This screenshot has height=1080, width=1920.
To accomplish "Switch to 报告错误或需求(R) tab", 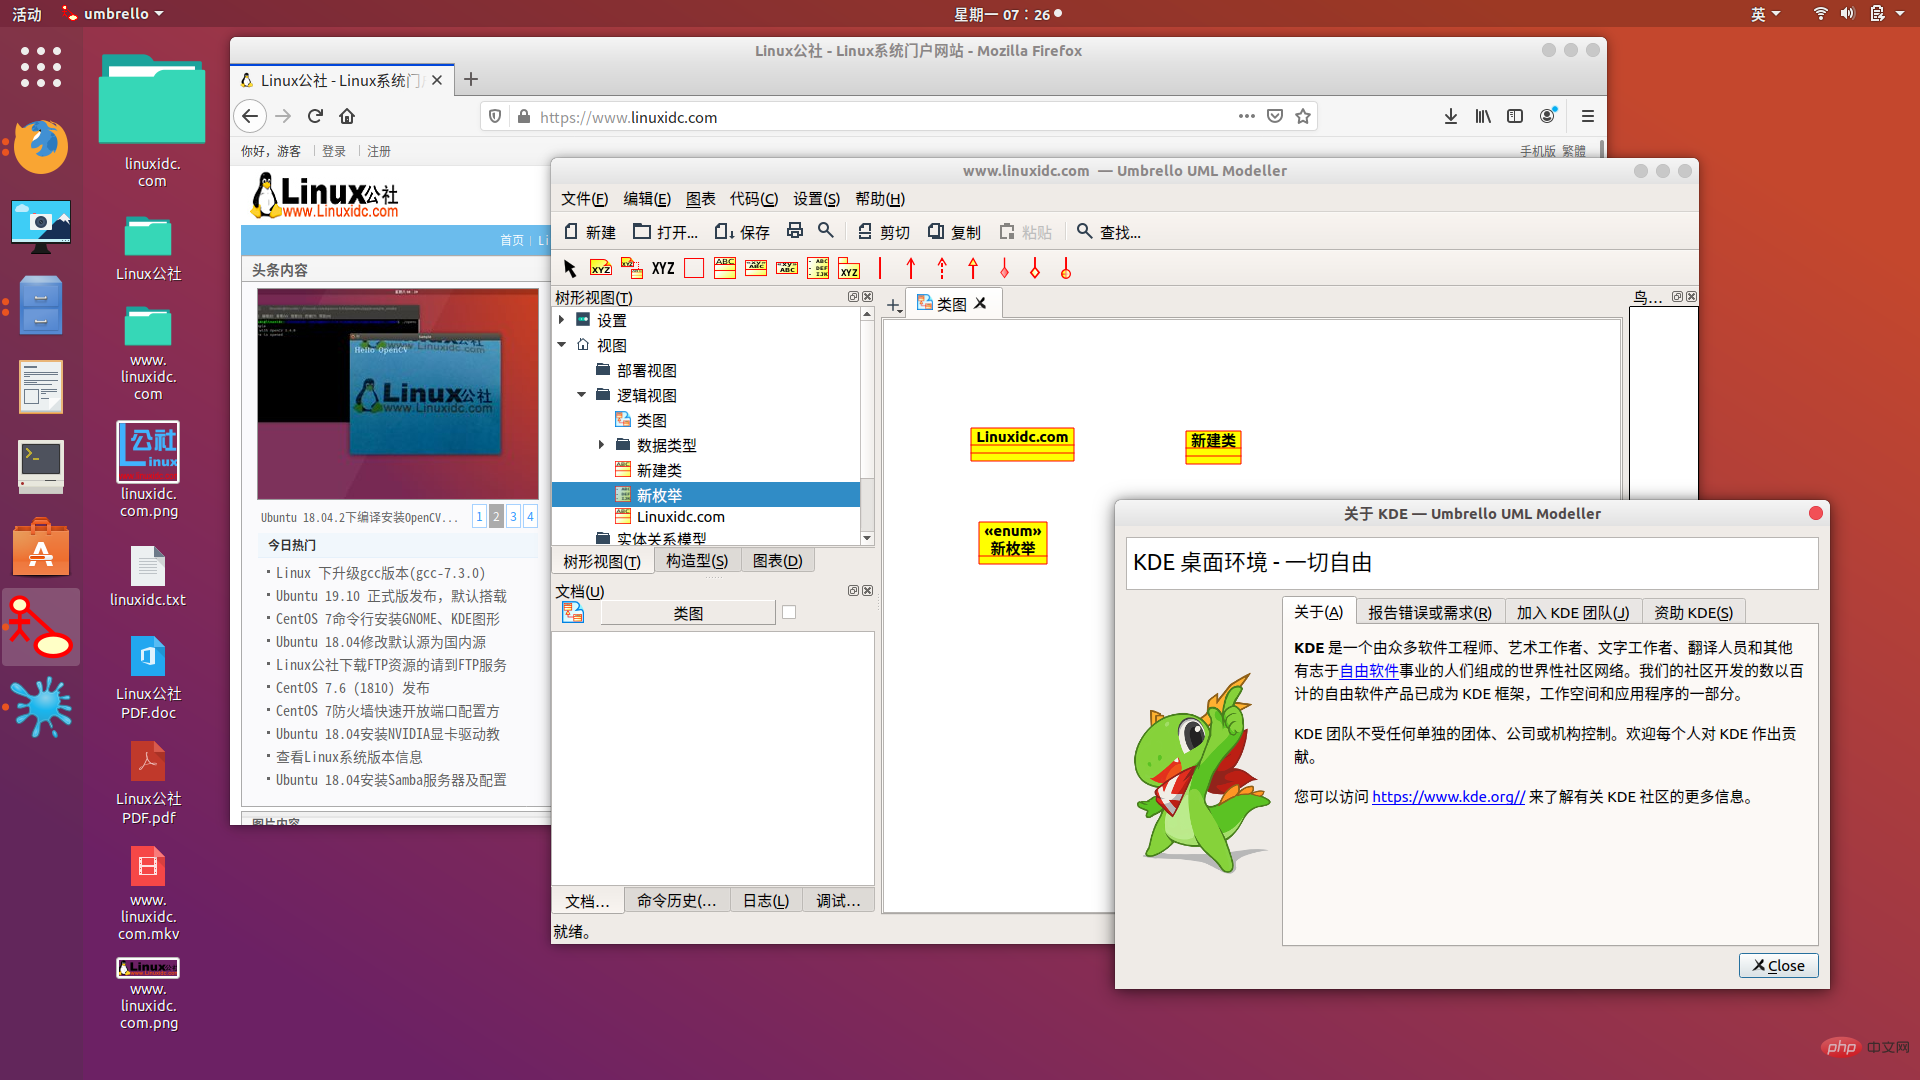I will coord(1430,612).
